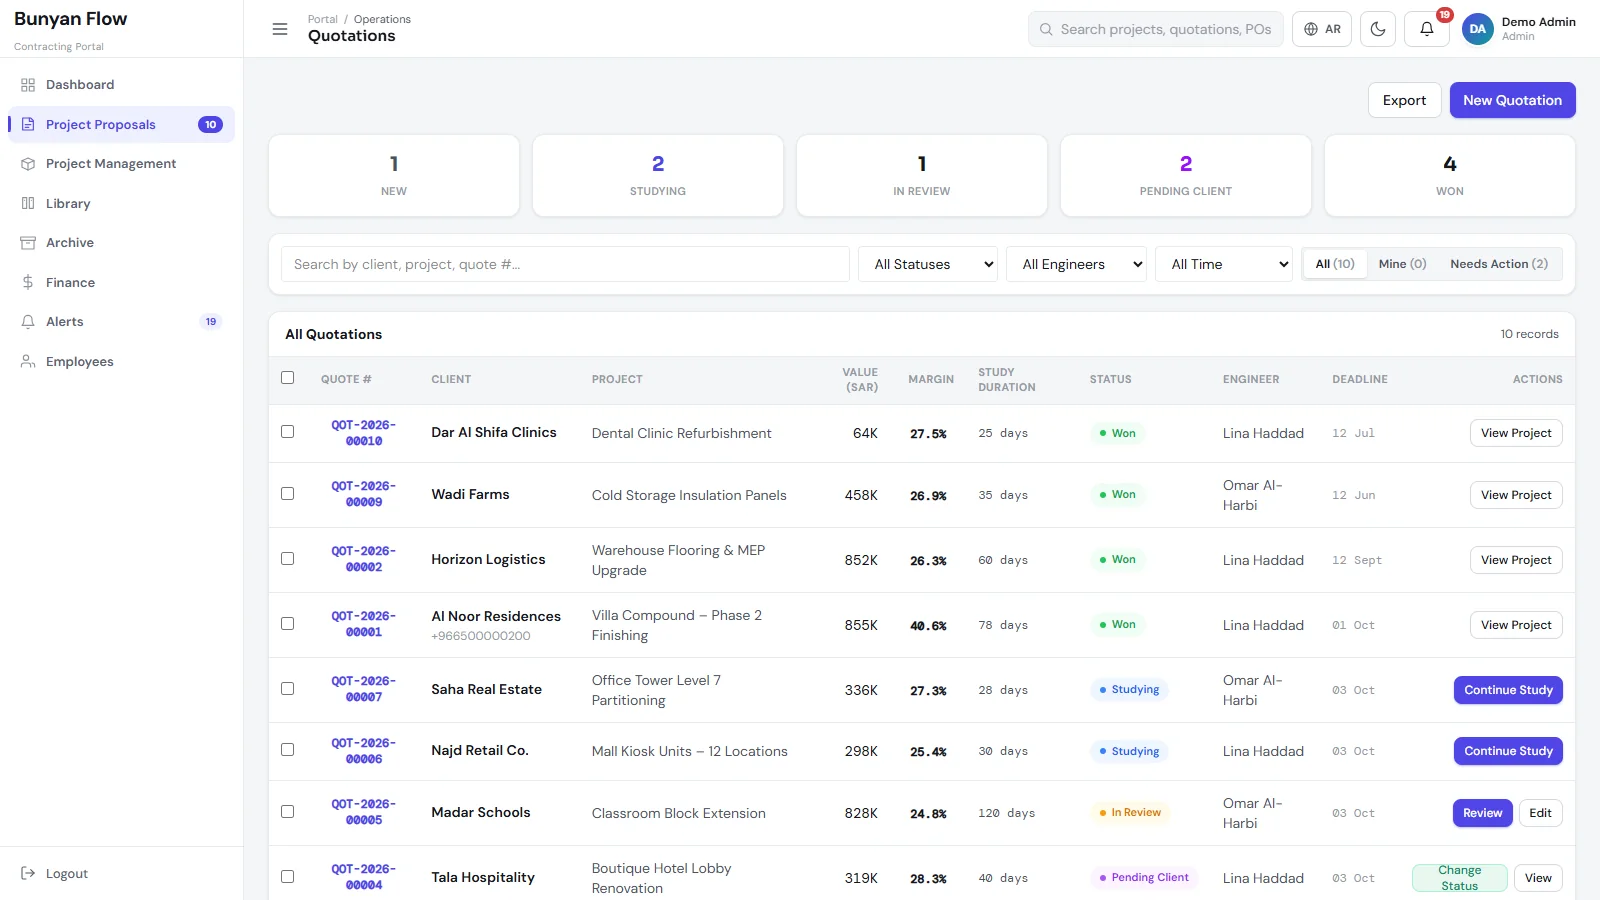The height and width of the screenshot is (900, 1600).
Task: Expand the All Time dropdown
Action: click(1224, 264)
